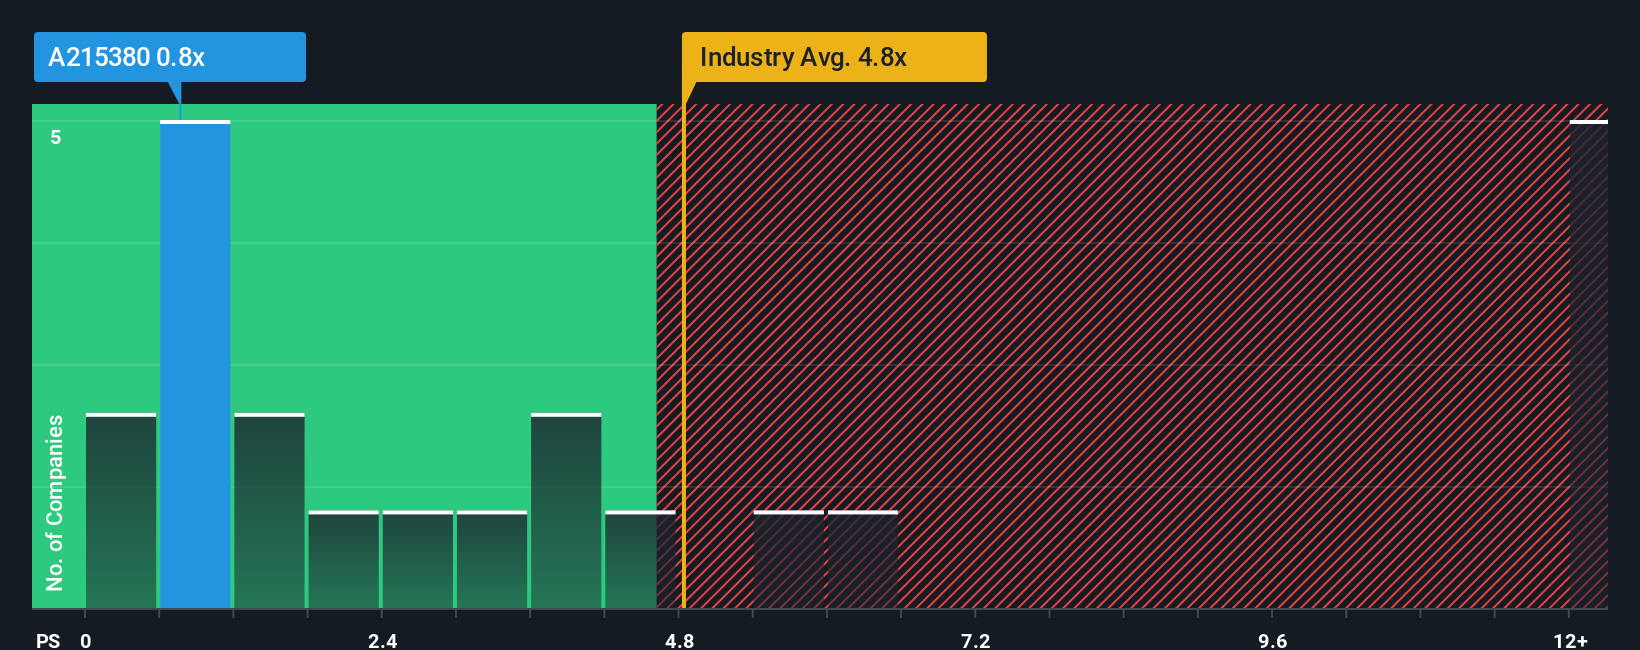Click the x-axis label 2.4
Screen dimensions: 1640x650
pyautogui.click(x=383, y=640)
